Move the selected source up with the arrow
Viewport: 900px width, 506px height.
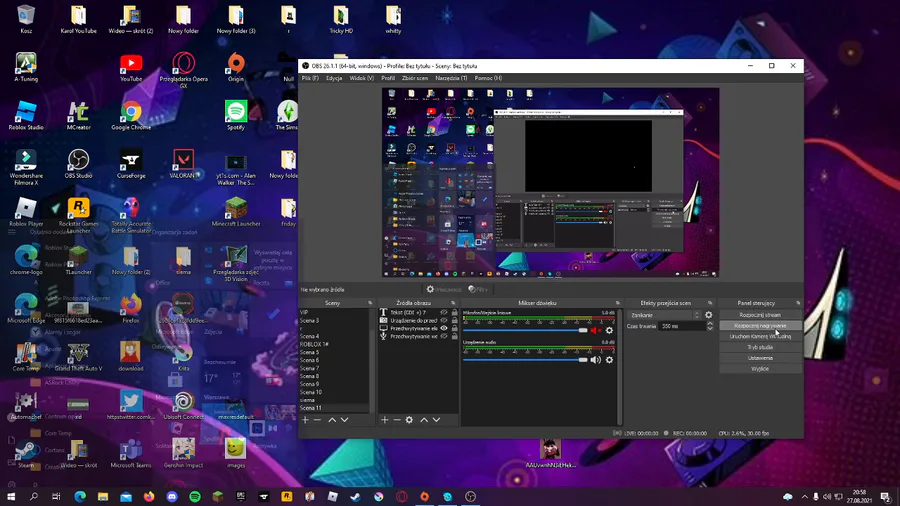click(424, 420)
